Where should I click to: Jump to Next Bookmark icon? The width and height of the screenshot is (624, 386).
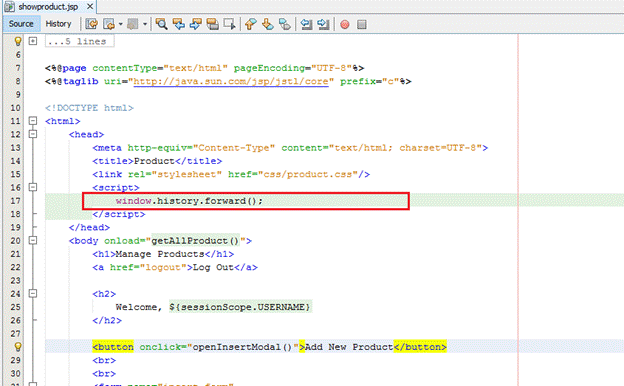coord(267,24)
